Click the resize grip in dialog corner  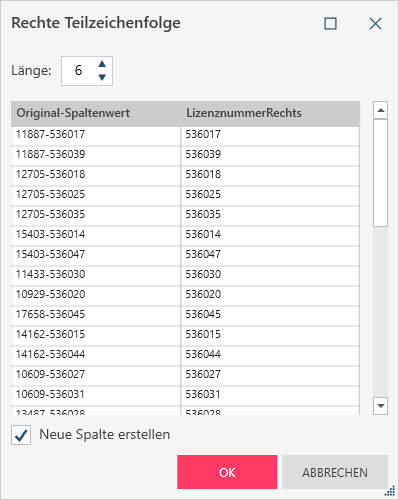tap(390, 491)
